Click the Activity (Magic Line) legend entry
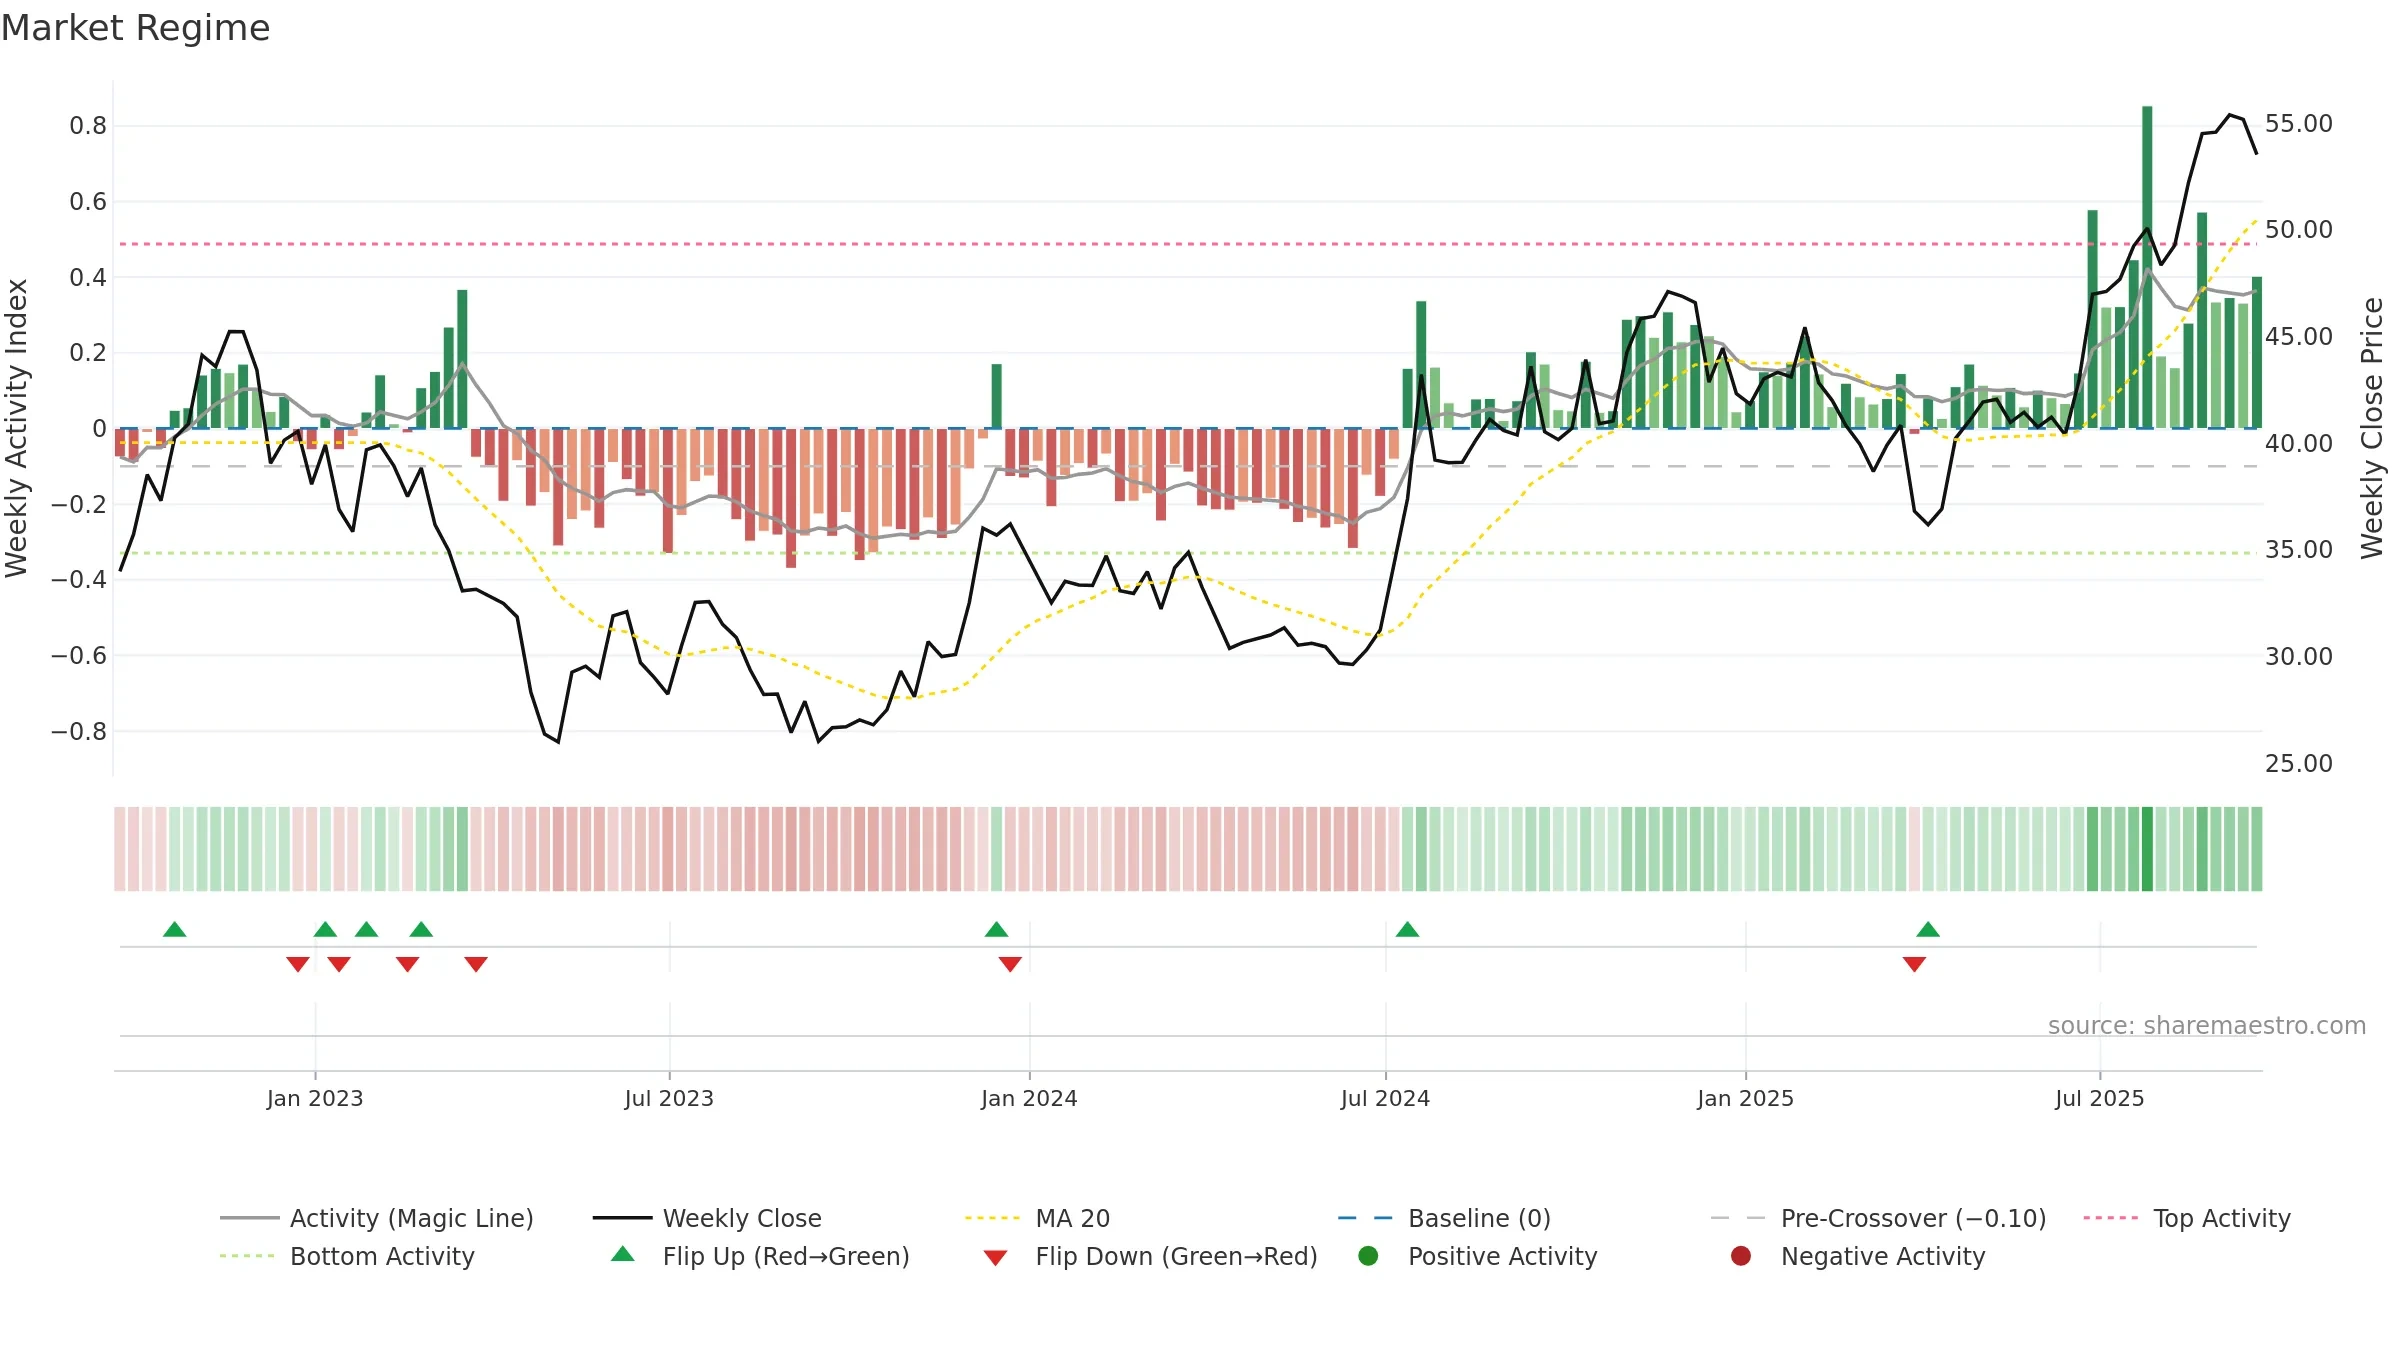 [x=376, y=1218]
